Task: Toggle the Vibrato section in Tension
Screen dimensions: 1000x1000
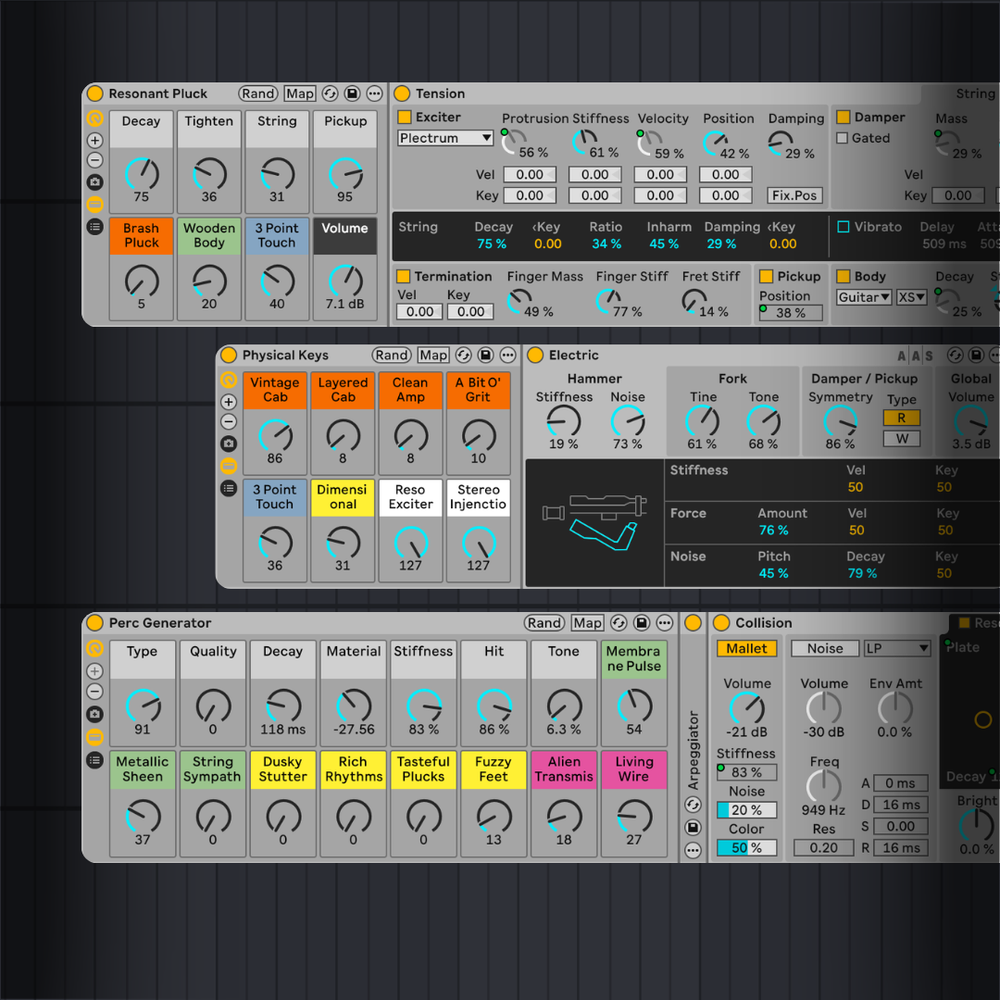Action: point(843,227)
